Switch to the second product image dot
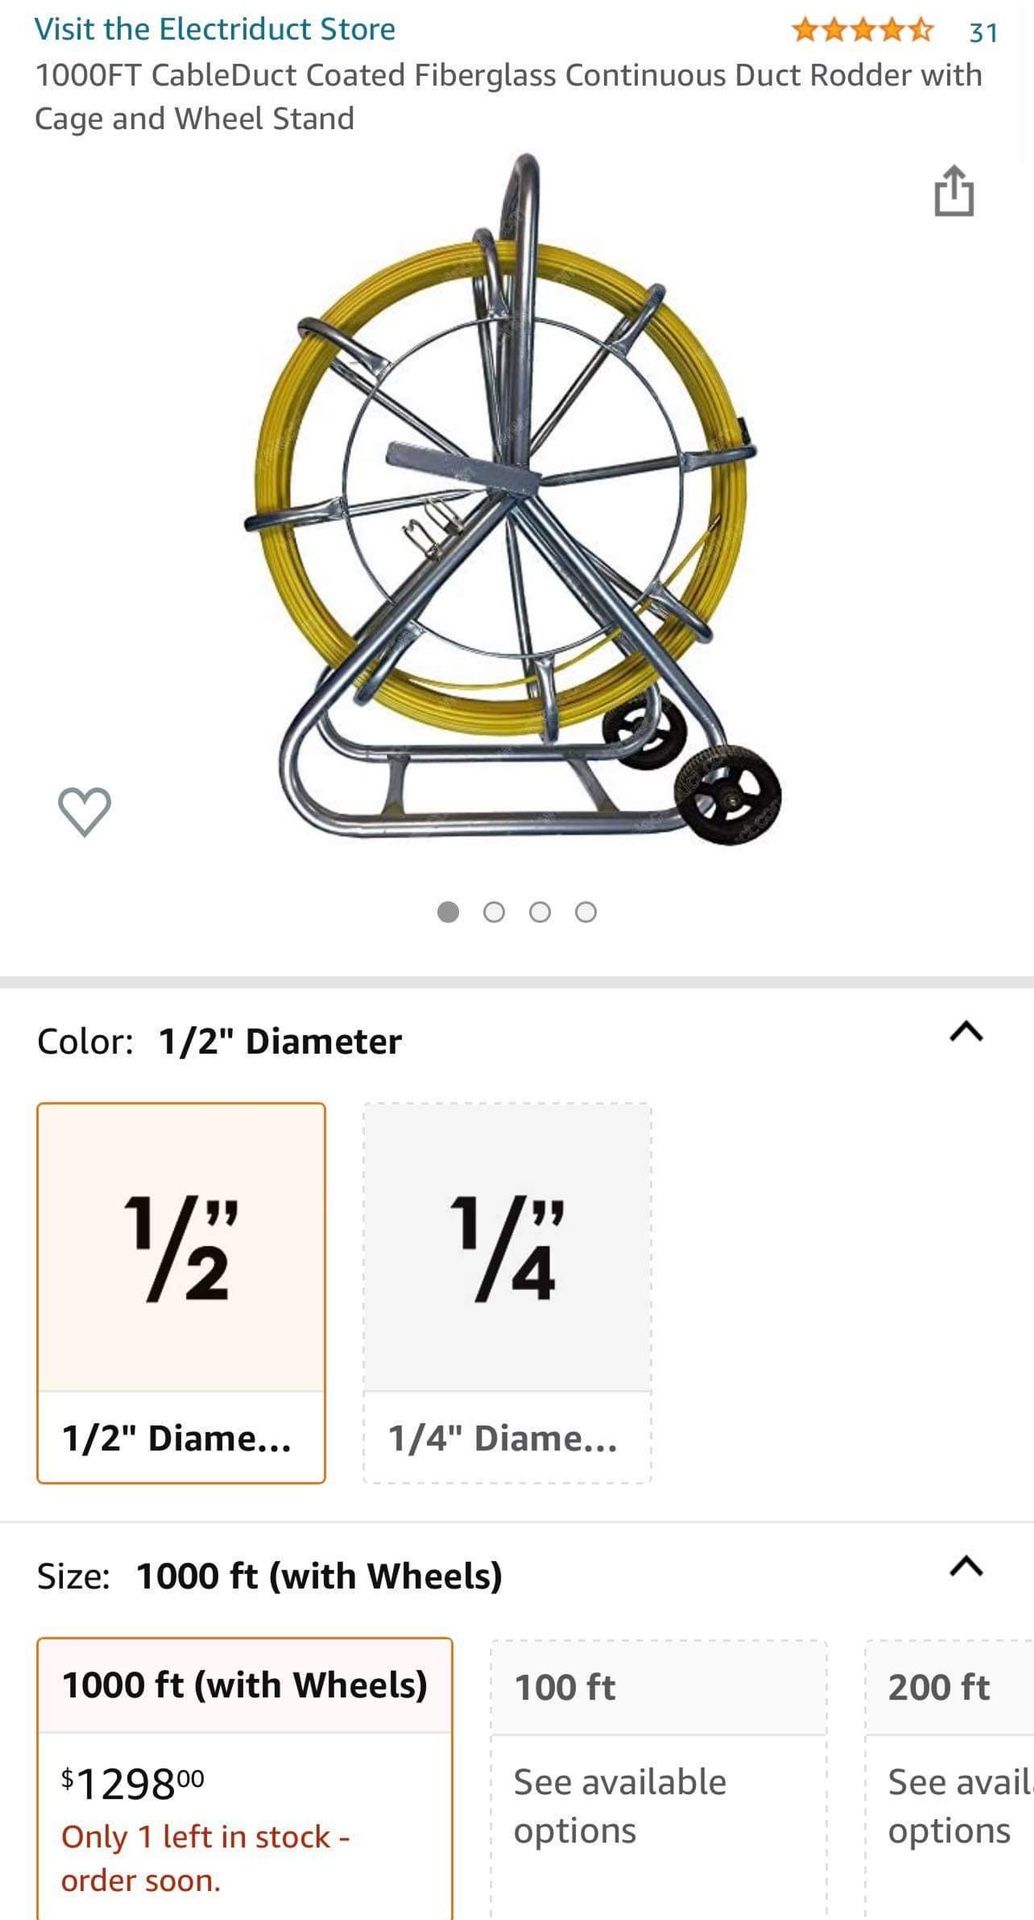1034x1920 pixels. coord(494,912)
